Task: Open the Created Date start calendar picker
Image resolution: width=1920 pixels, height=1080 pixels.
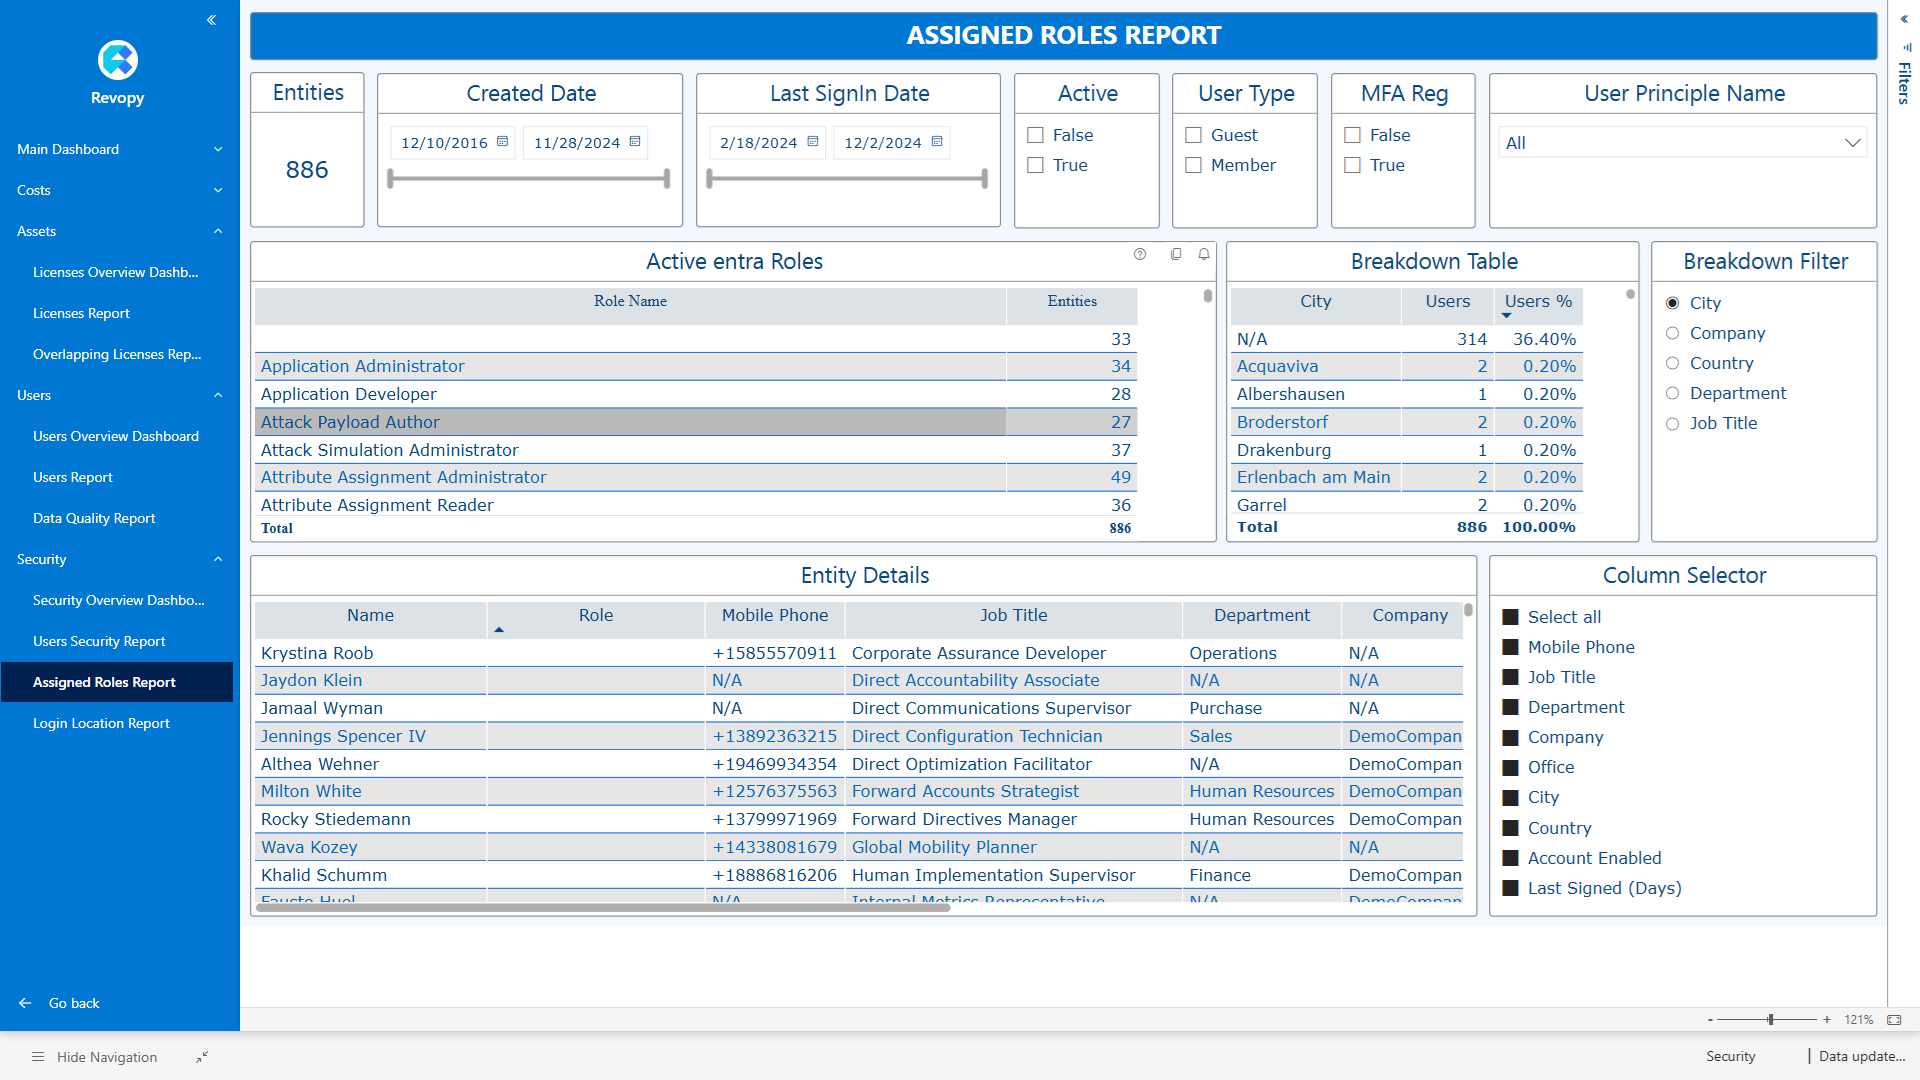Action: (x=503, y=142)
